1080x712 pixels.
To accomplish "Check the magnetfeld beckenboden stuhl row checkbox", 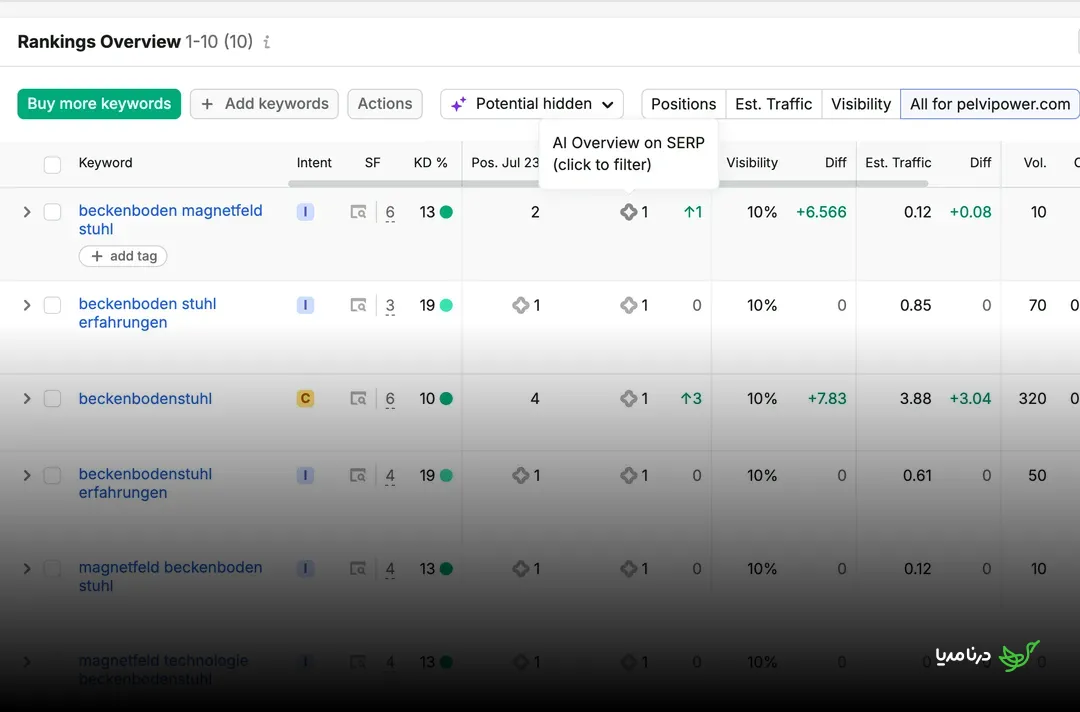I will pyautogui.click(x=52, y=569).
